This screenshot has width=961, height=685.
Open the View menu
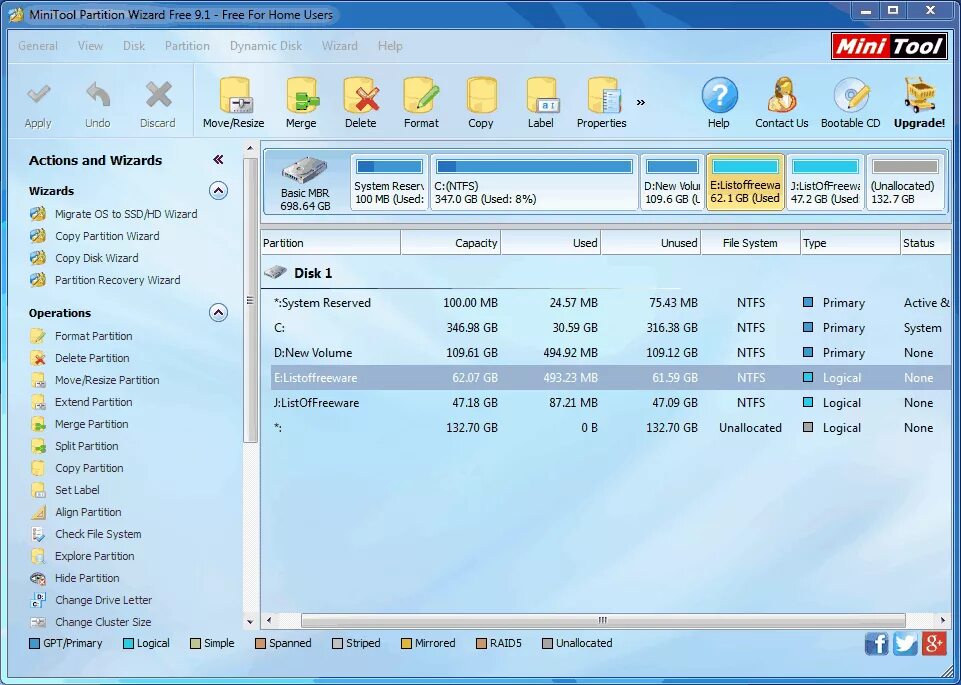click(x=90, y=46)
